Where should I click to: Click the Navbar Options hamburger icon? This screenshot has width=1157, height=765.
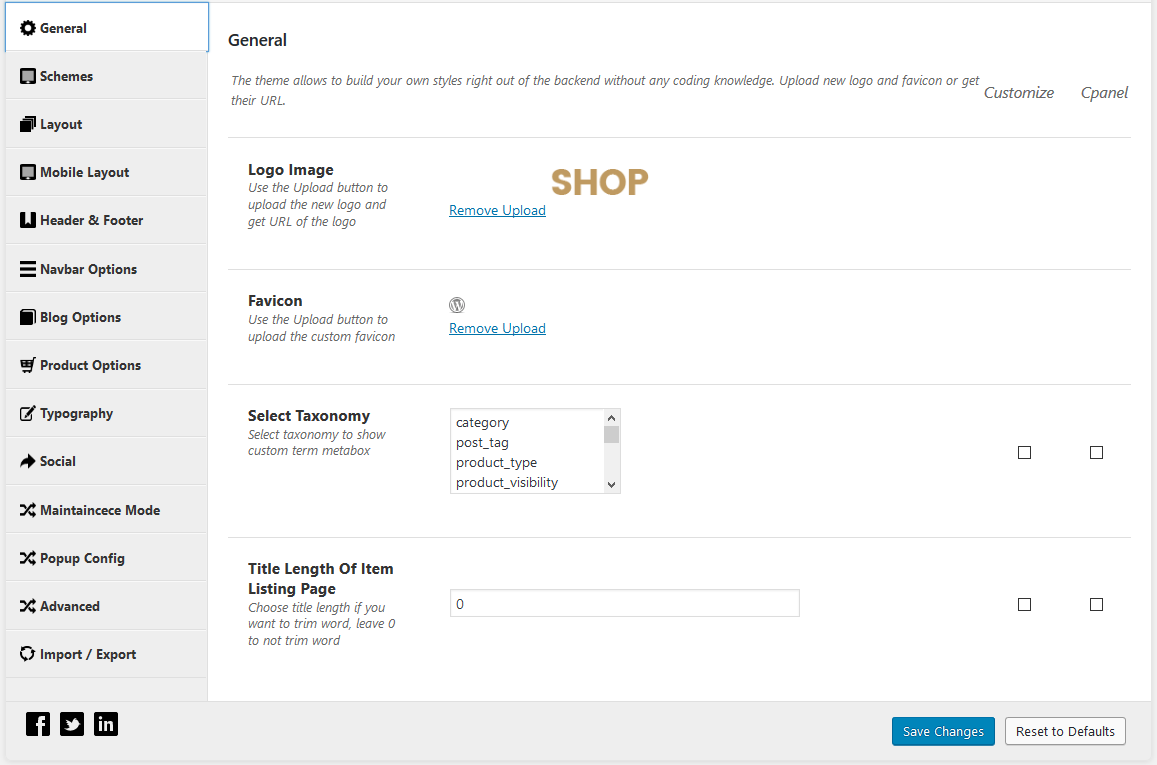(x=28, y=269)
